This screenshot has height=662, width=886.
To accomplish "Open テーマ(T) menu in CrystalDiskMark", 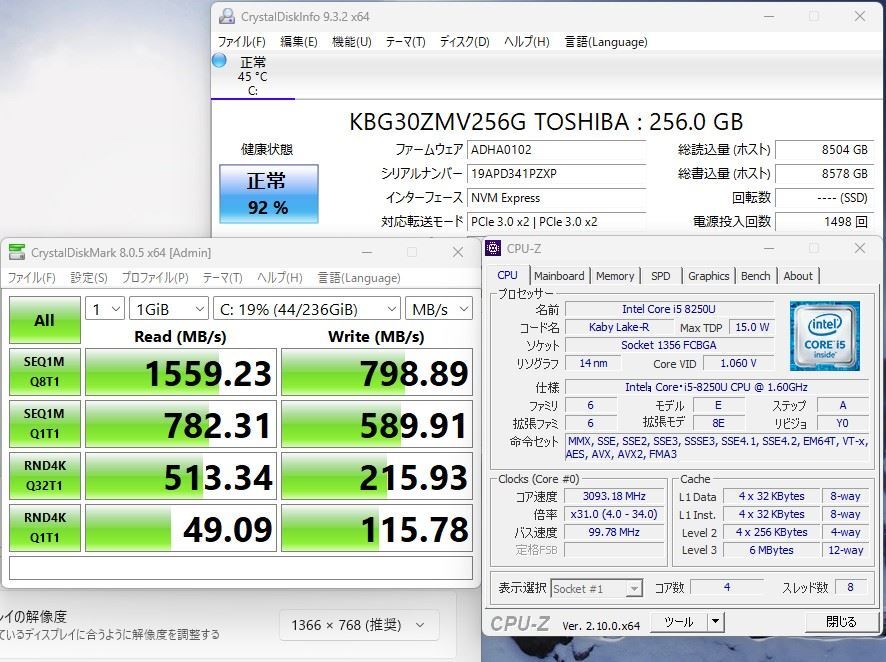I will click(x=223, y=278).
